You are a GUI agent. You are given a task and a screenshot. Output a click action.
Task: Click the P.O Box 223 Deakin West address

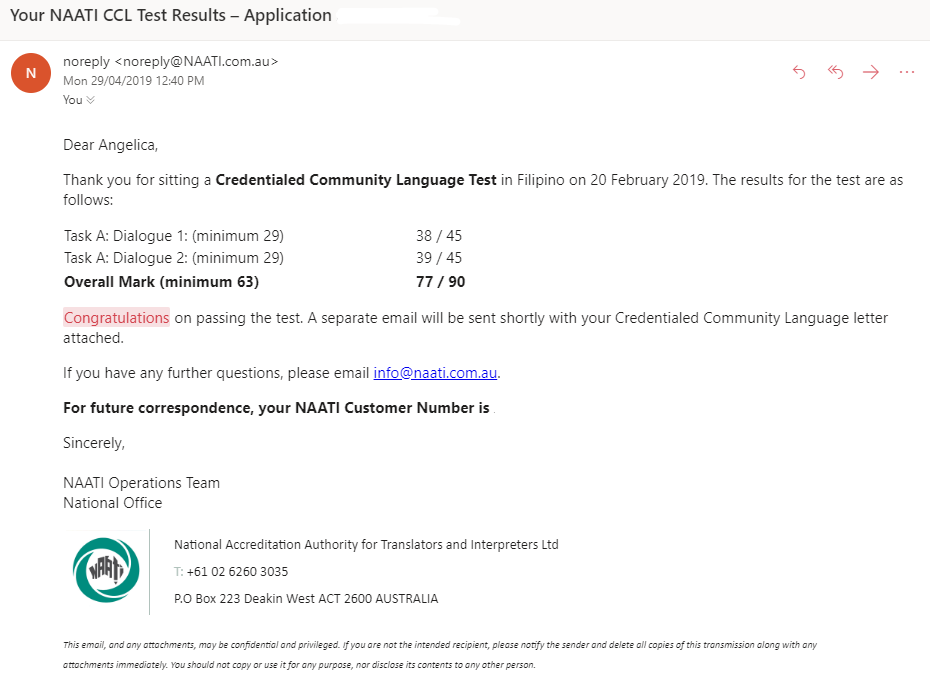tap(306, 599)
